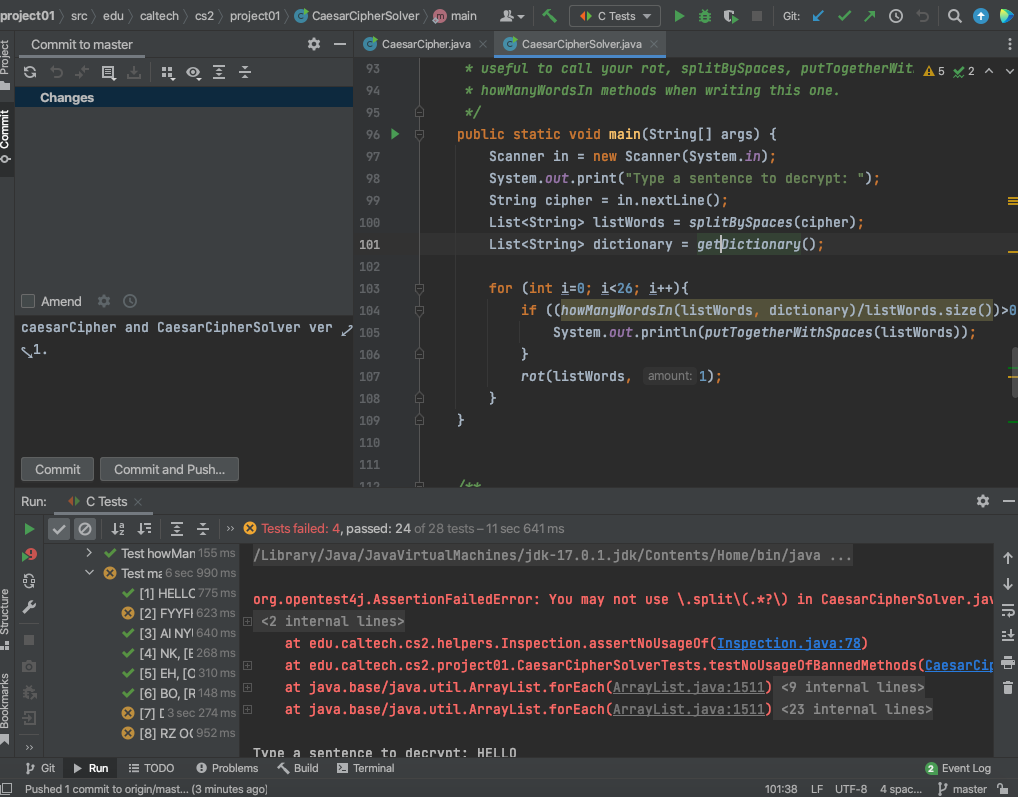Open Search Everywhere magnifying glass
The image size is (1018, 797).
coord(955,16)
